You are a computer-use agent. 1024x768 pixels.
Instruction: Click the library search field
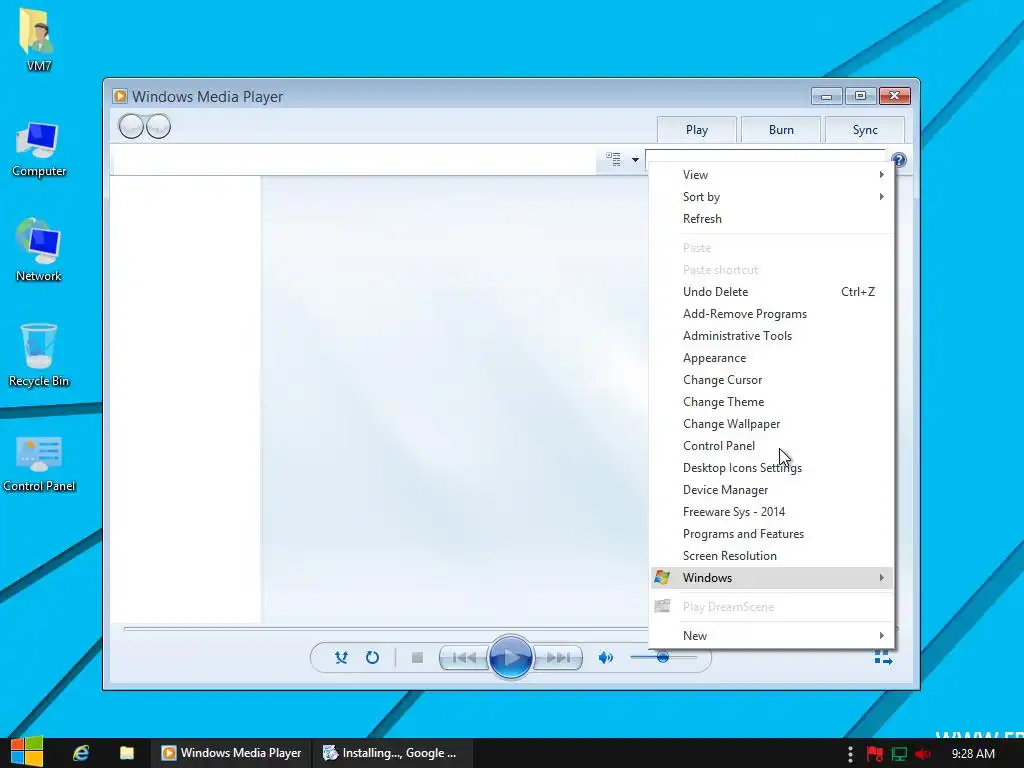point(765,157)
